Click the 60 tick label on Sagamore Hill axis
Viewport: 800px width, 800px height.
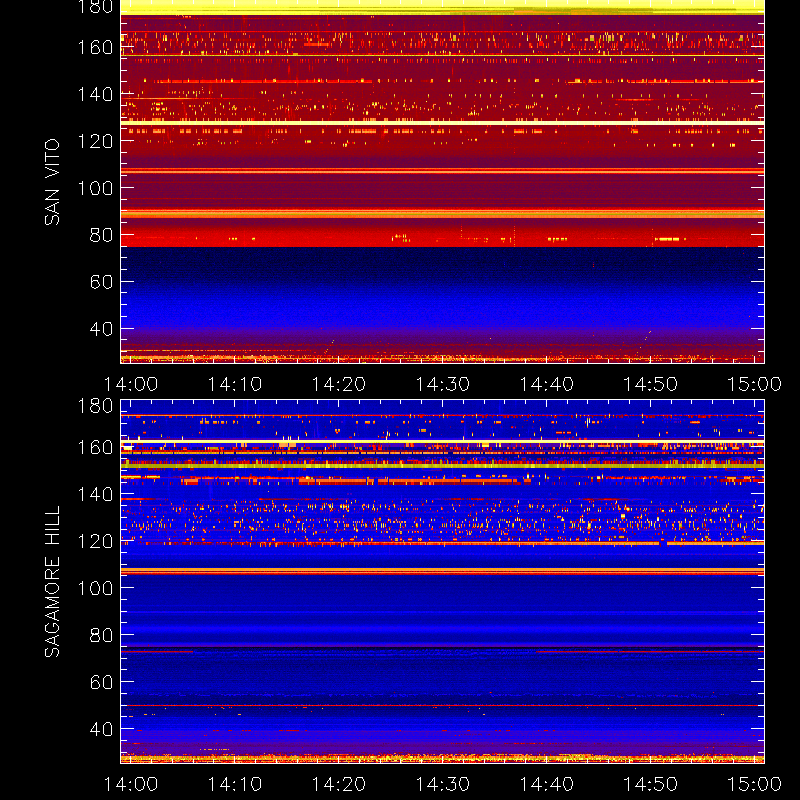tap(102, 682)
